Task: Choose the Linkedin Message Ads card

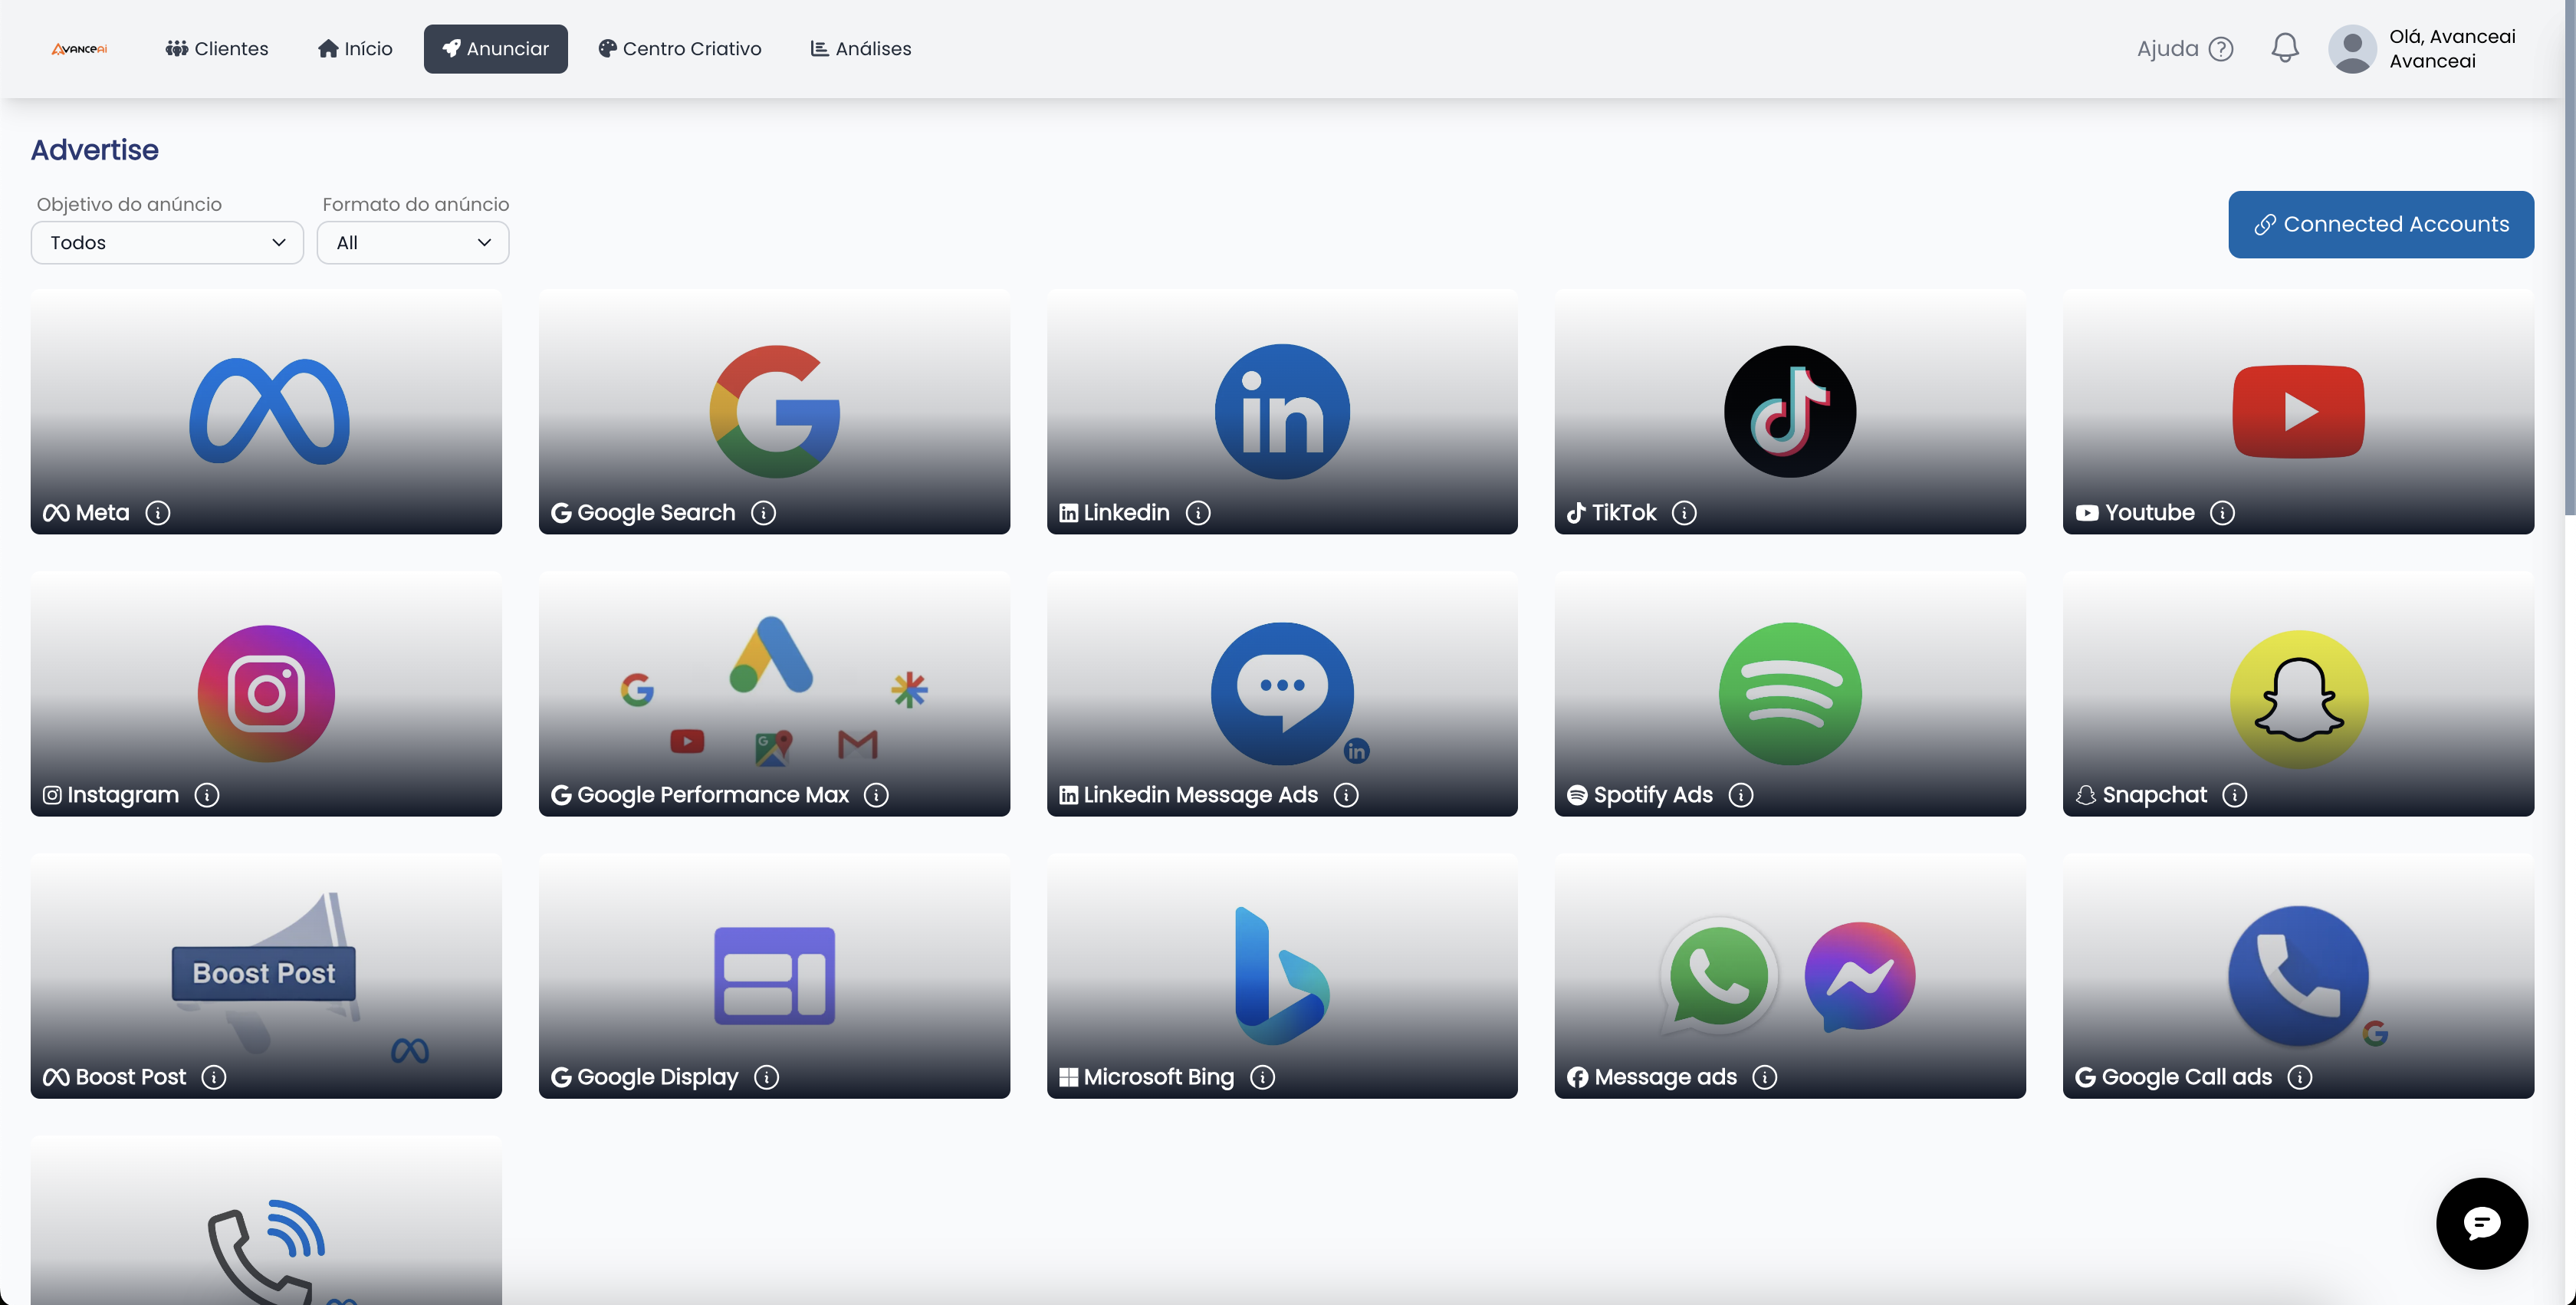Action: coord(1281,693)
